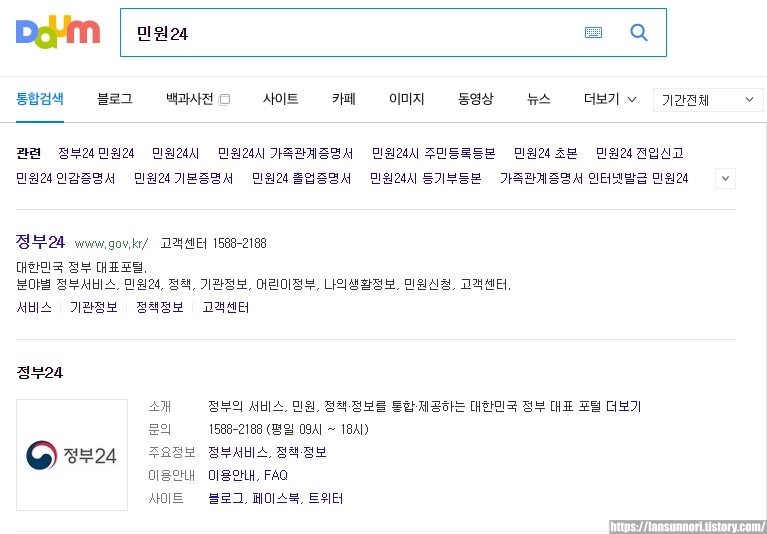Click related search 정부24 민원24
767x534 pixels.
click(x=96, y=154)
